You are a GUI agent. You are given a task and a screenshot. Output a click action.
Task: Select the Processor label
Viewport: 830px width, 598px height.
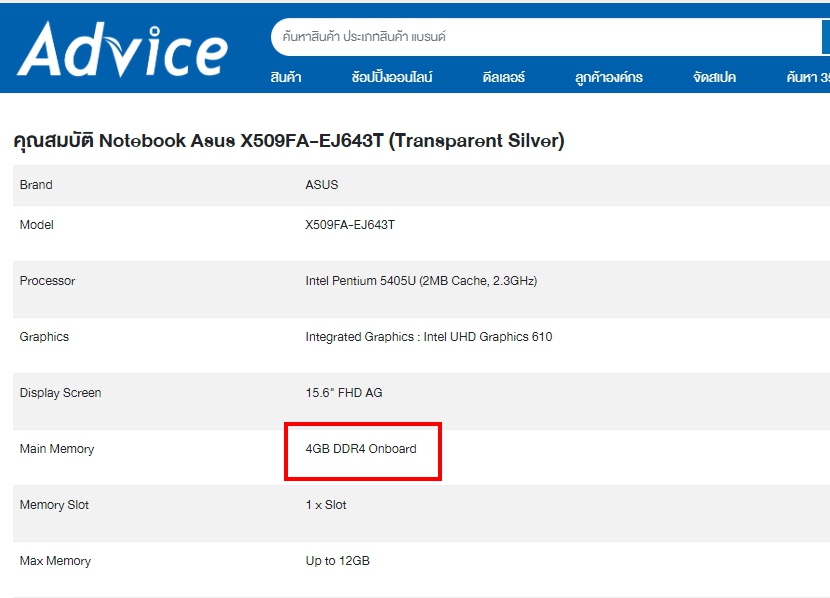click(47, 281)
